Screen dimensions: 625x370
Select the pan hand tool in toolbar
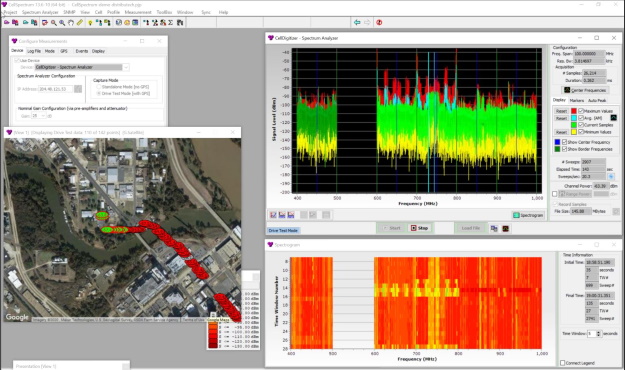point(71,23)
